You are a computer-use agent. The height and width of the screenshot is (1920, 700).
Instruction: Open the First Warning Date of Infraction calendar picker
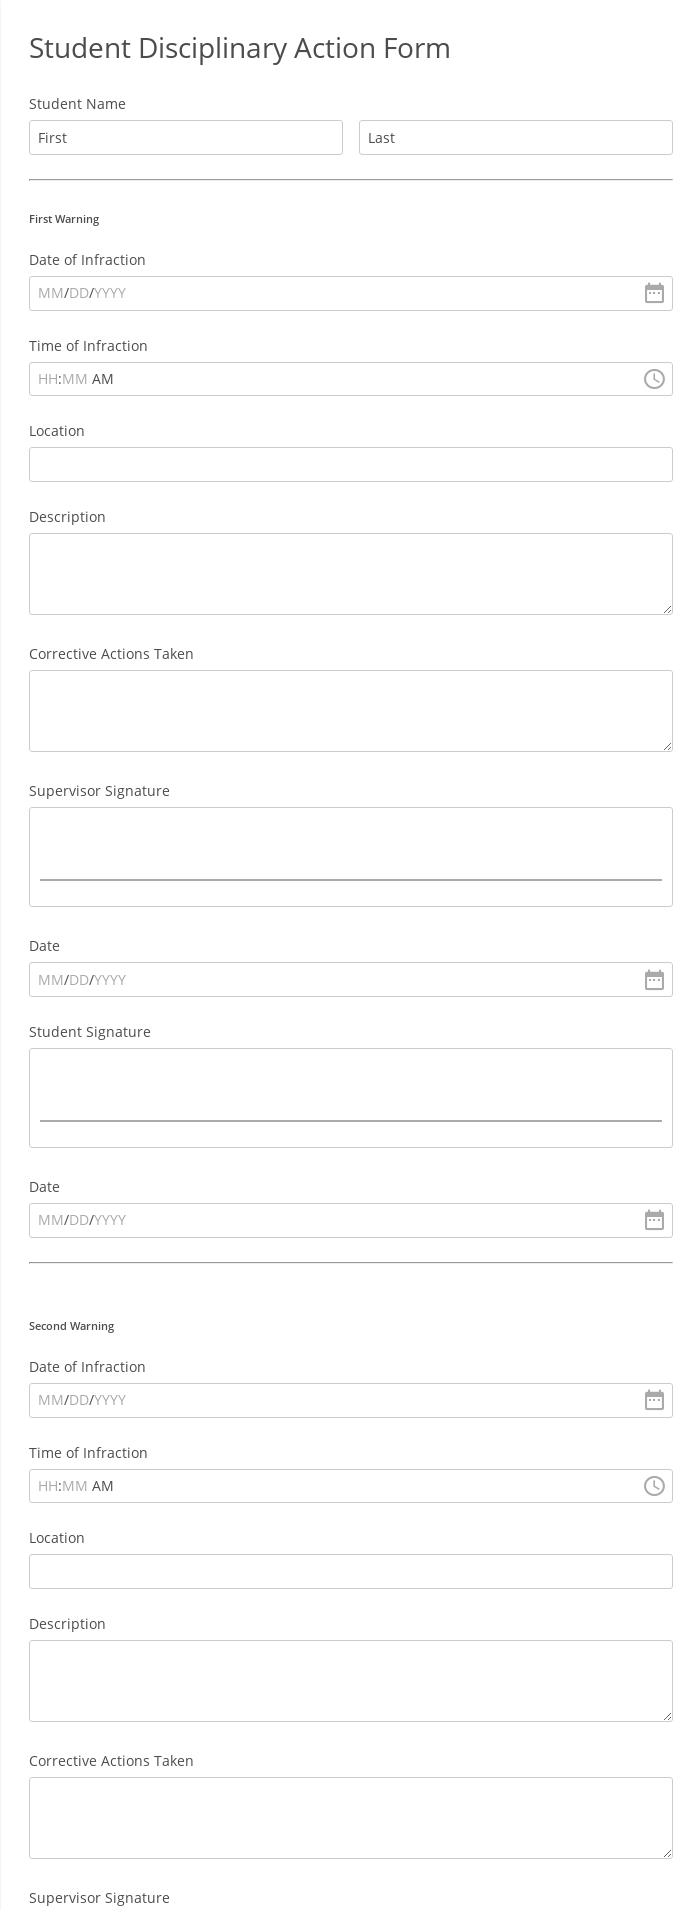(x=654, y=293)
